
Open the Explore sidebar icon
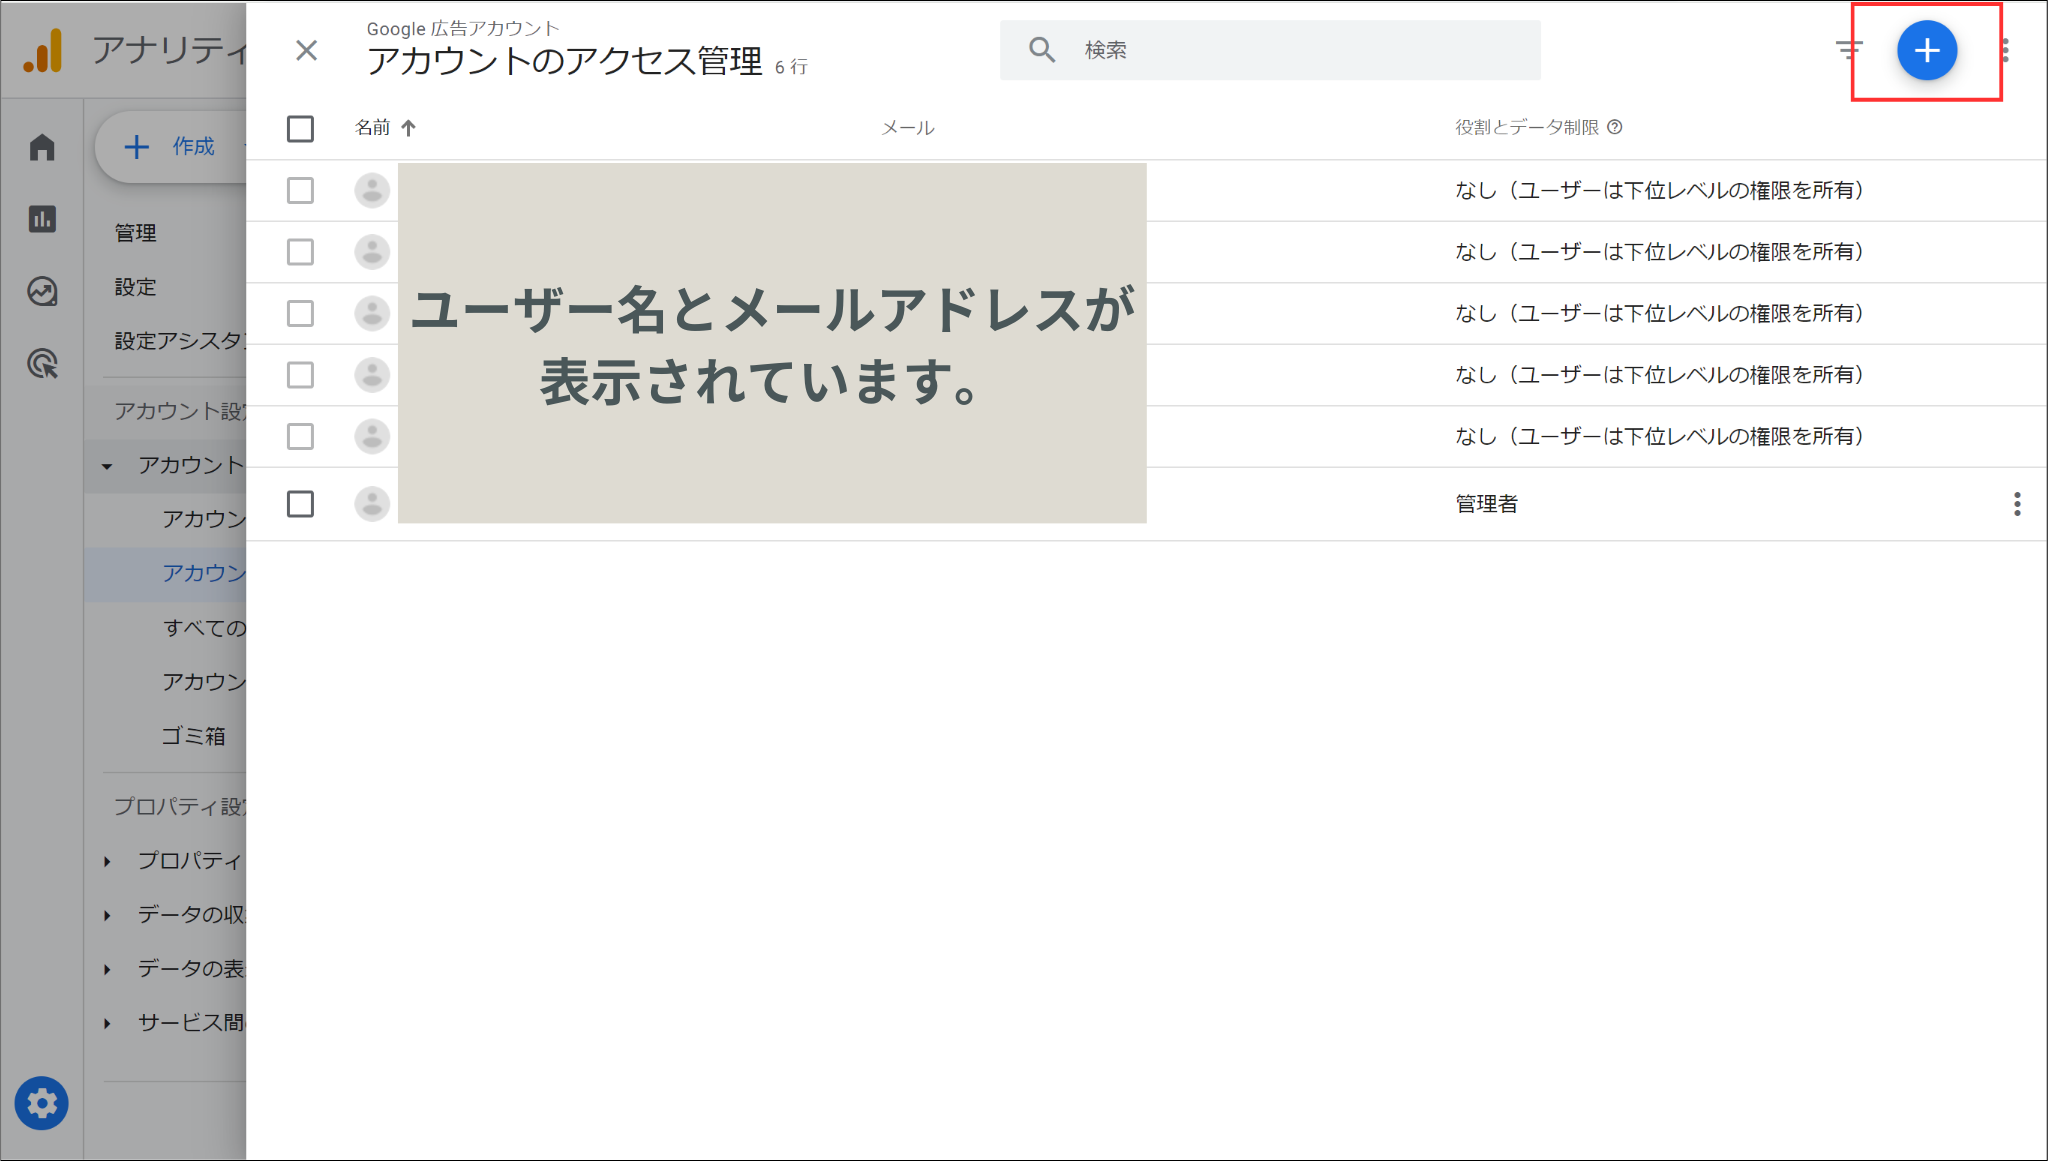(42, 291)
